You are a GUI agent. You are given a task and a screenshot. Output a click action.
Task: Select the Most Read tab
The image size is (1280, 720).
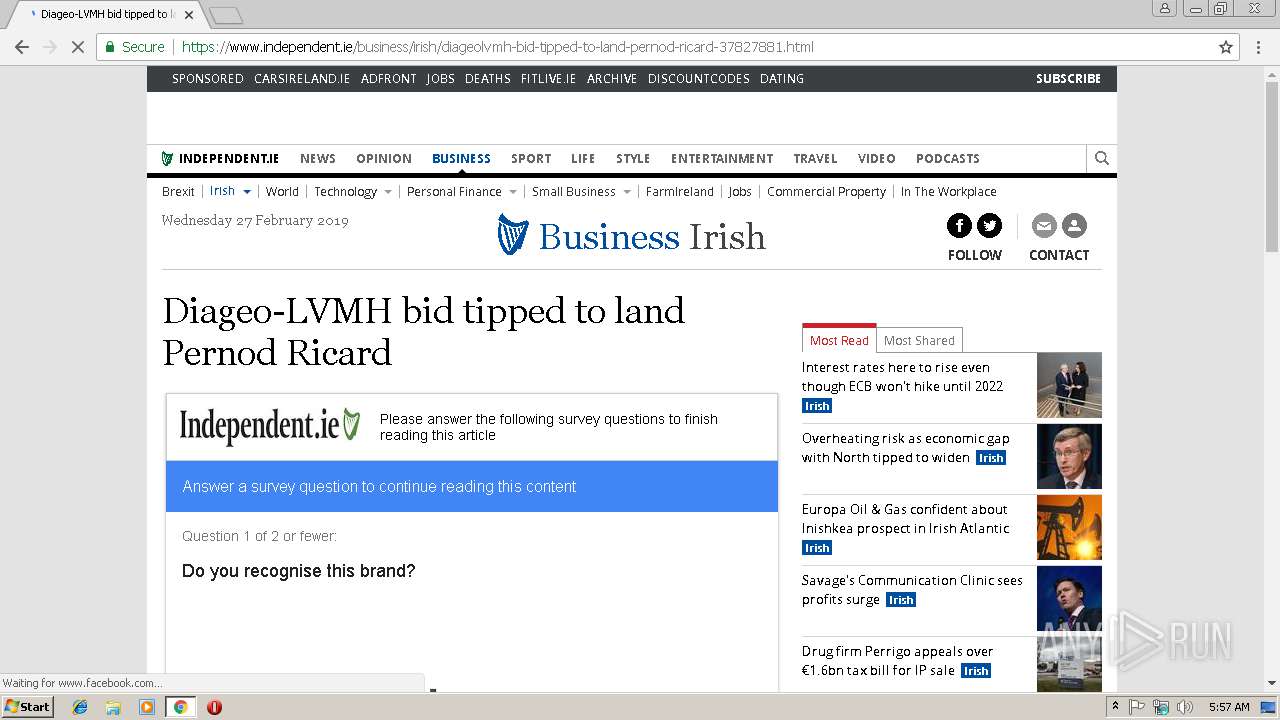839,339
